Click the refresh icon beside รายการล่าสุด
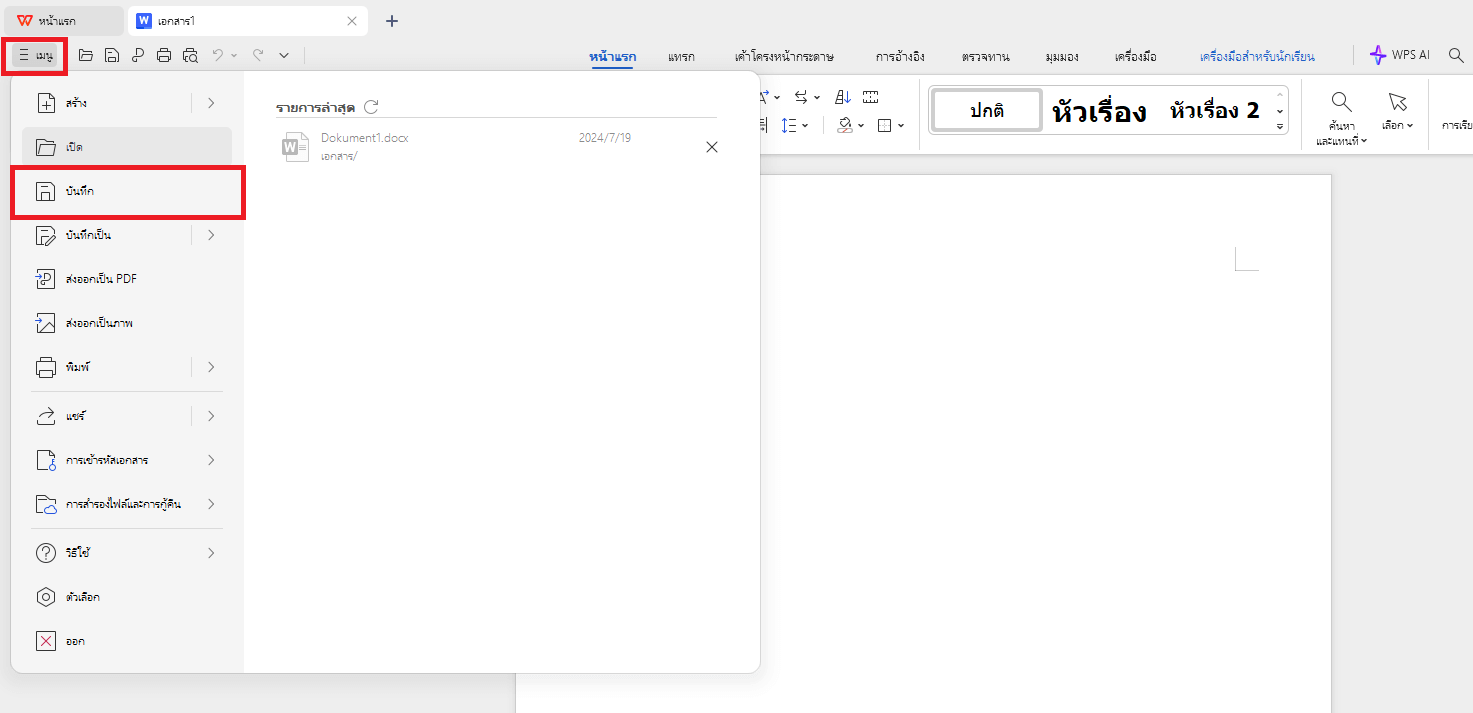Viewport: 1473px width, 713px height. tap(371, 107)
